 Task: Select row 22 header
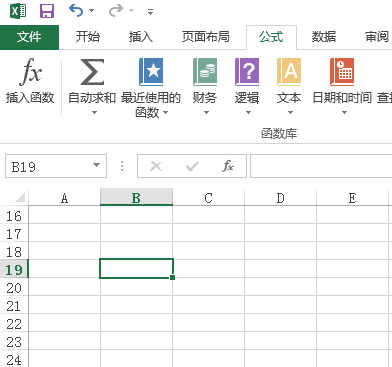14,324
